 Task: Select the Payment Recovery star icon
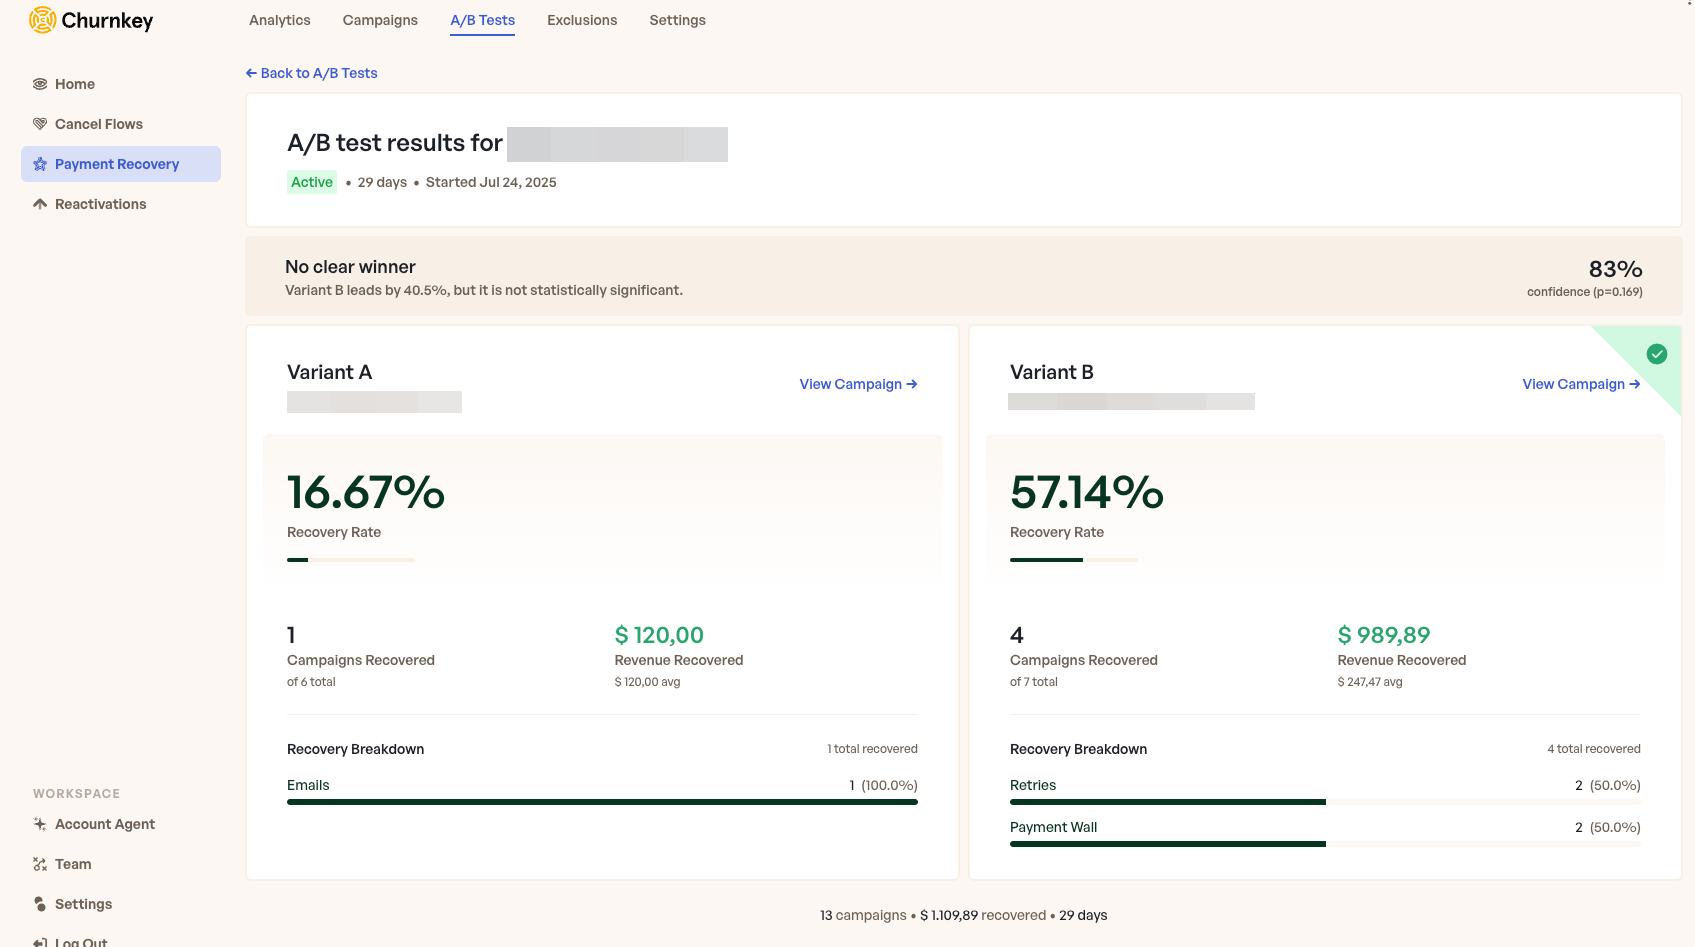(40, 164)
